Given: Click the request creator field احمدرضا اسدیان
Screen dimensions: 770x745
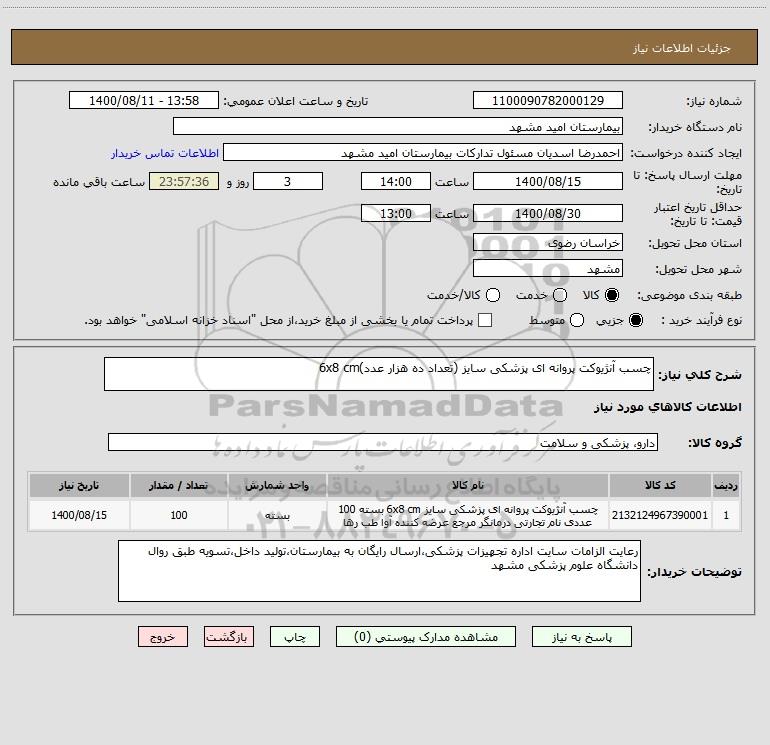Looking at the screenshot, I should pos(423,153).
